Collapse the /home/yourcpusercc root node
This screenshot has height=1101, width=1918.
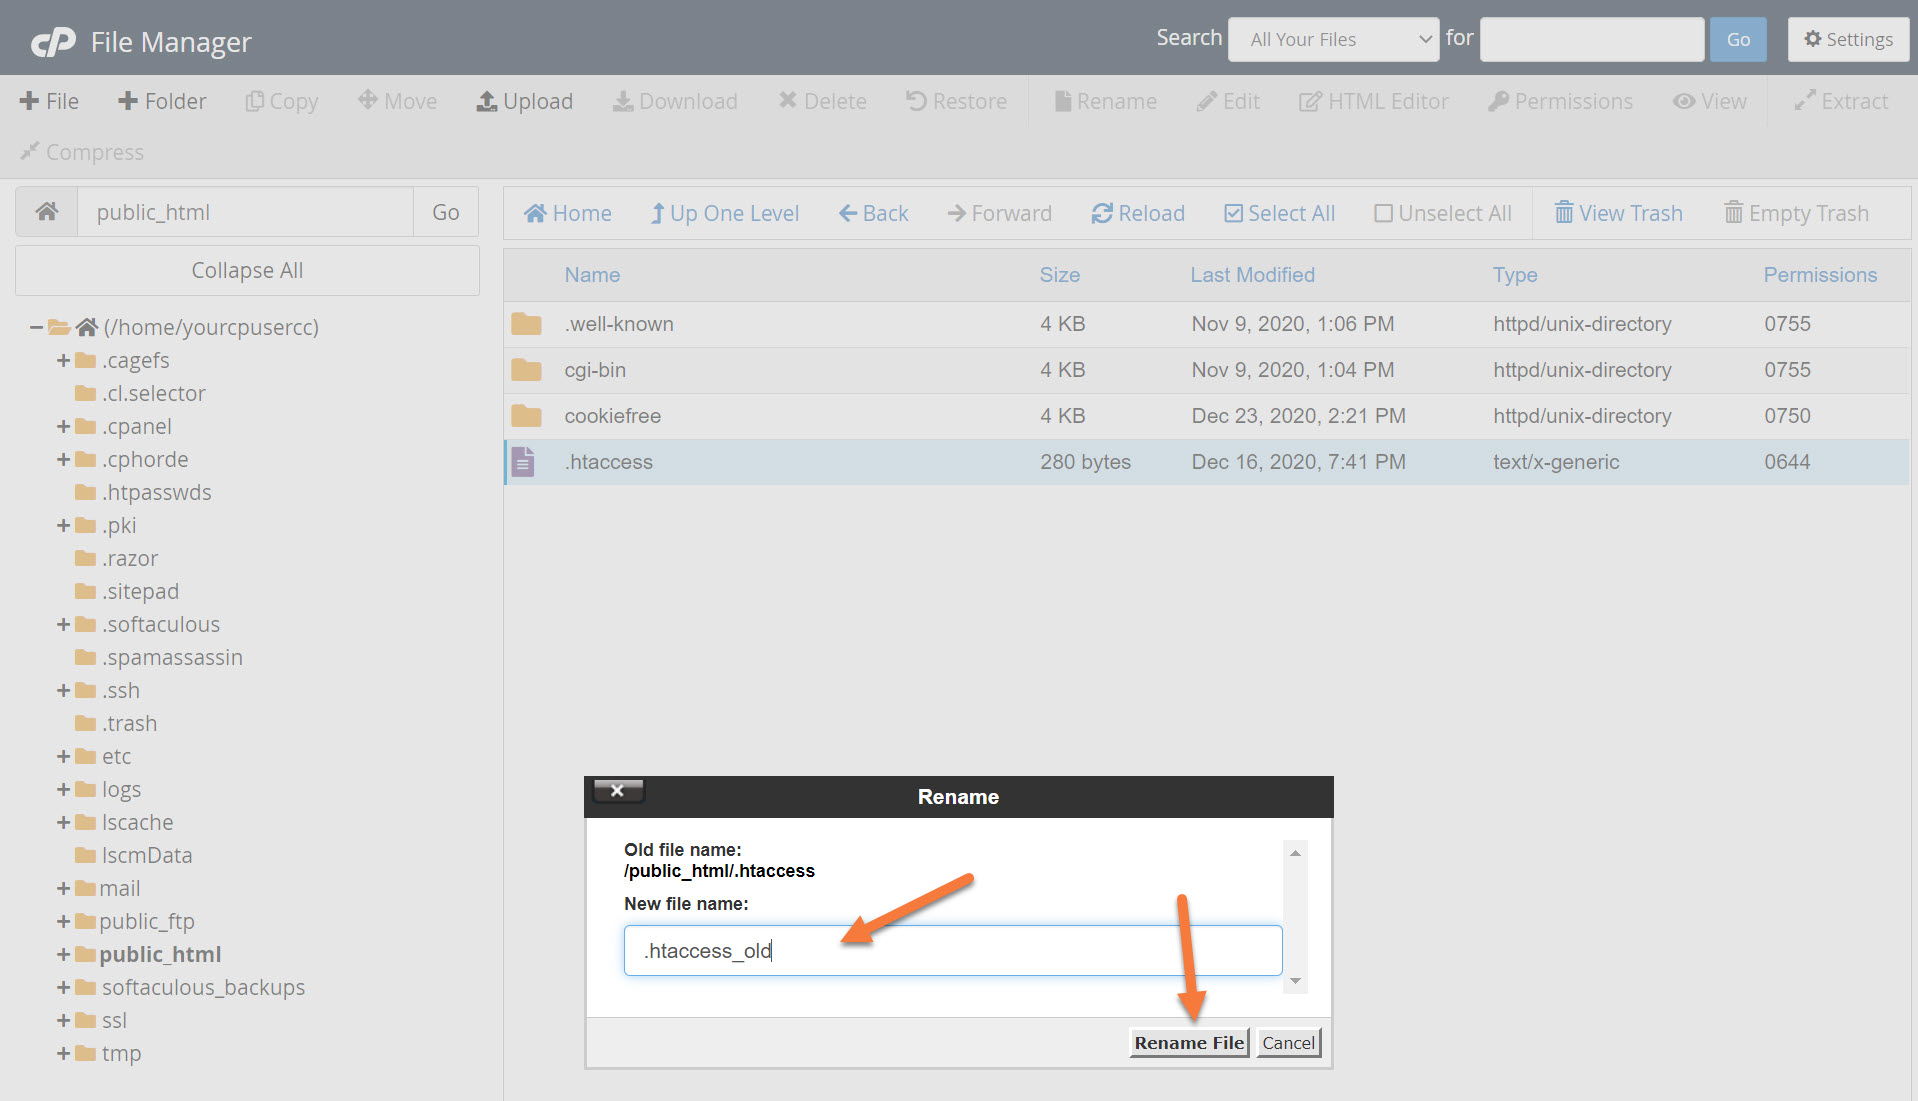pyautogui.click(x=36, y=327)
